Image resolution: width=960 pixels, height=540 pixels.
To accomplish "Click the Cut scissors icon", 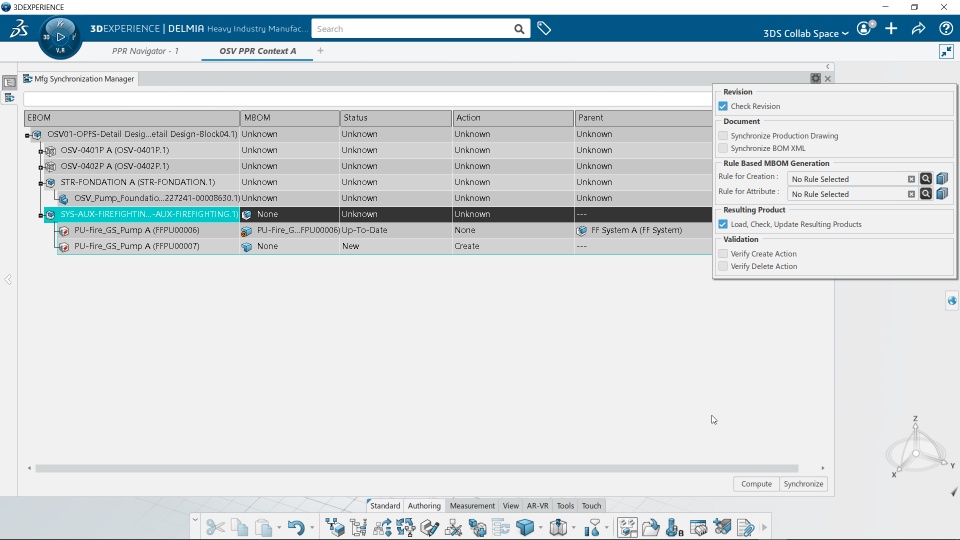I will pyautogui.click(x=215, y=527).
